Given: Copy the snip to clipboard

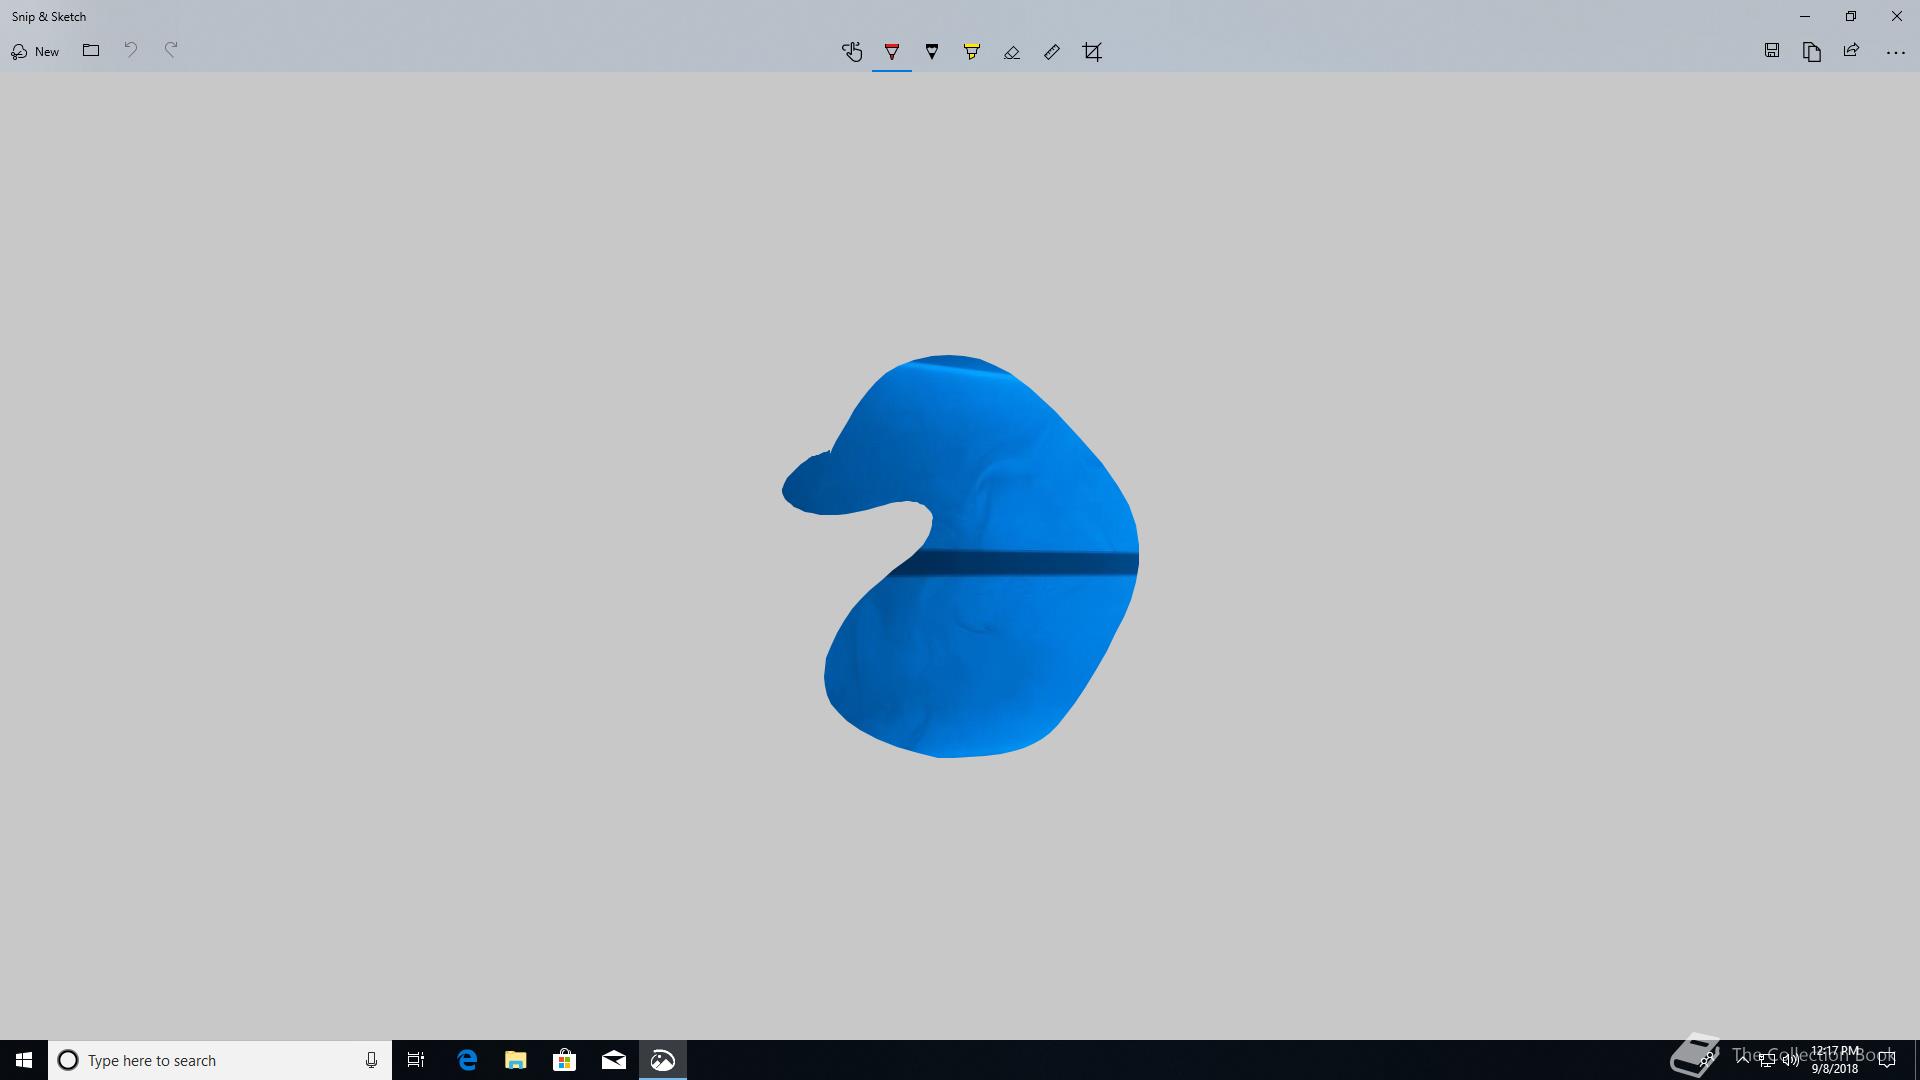Looking at the screenshot, I should [1812, 51].
